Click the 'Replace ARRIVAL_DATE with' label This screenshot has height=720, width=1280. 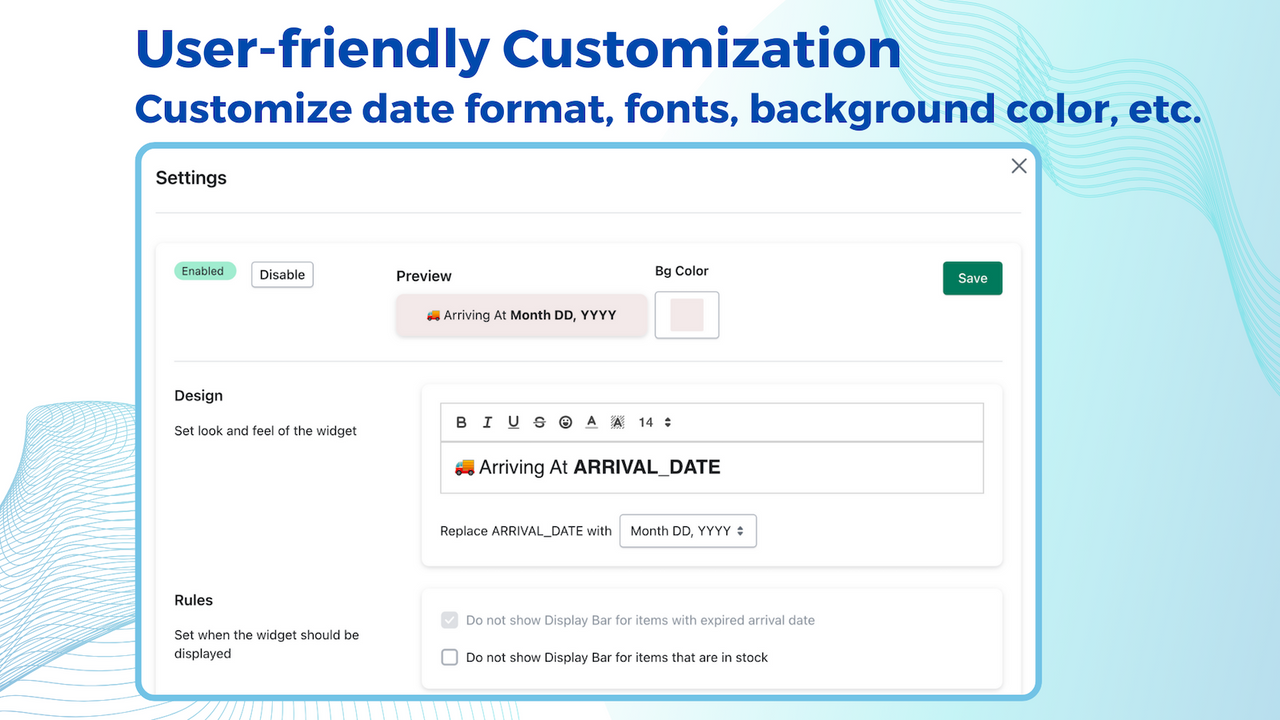[x=526, y=531]
